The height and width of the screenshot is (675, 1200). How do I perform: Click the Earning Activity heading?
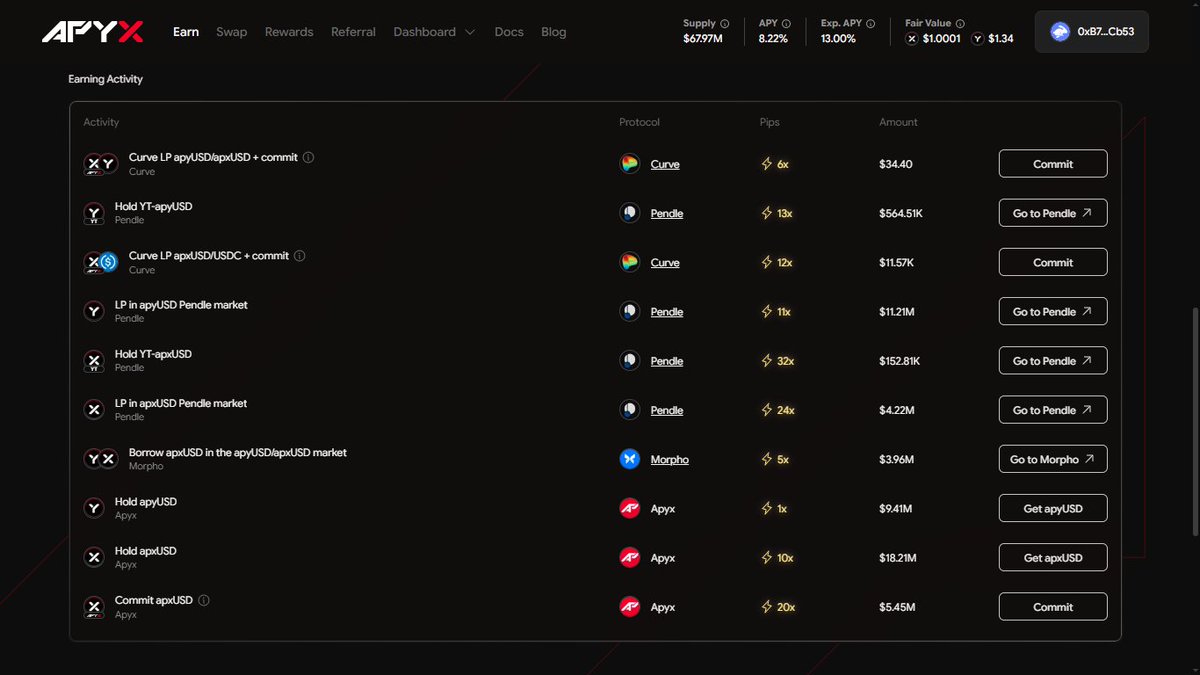point(105,79)
